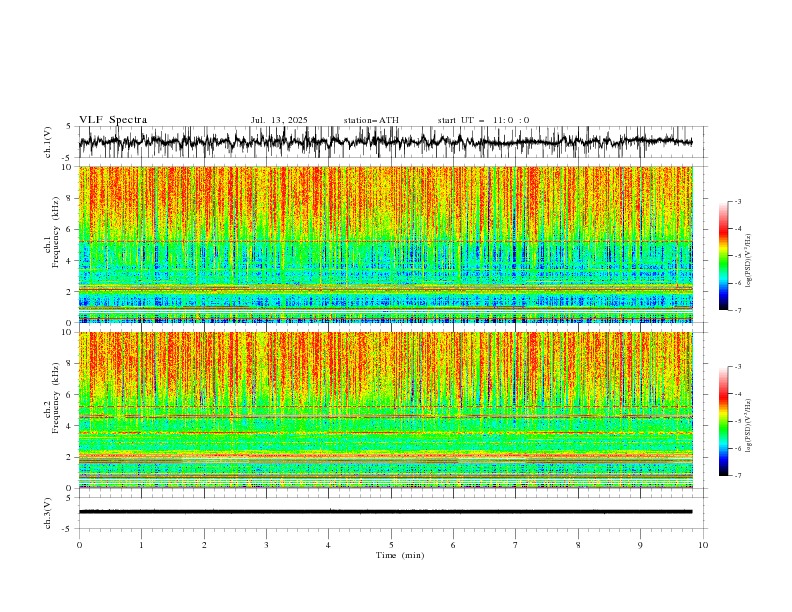Click the ch.1 PSD color scale bar

point(723,256)
